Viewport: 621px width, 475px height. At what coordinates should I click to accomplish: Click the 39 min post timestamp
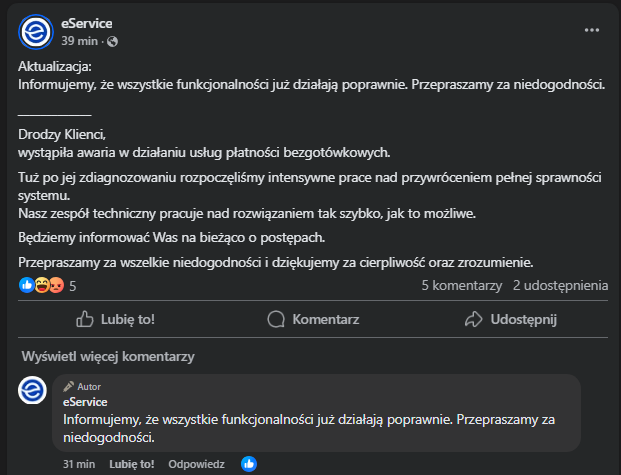79,41
